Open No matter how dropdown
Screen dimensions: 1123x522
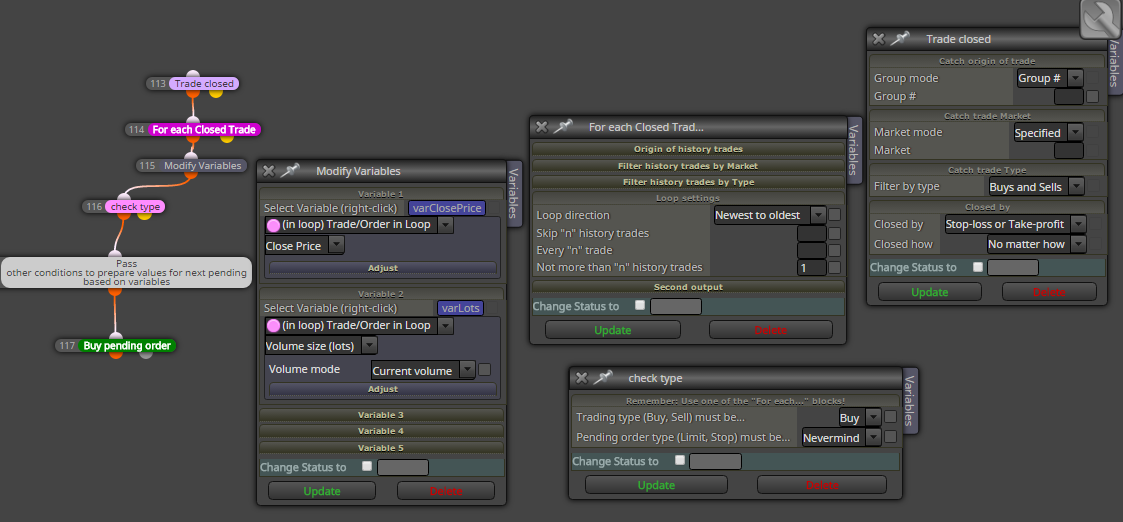(1037, 244)
